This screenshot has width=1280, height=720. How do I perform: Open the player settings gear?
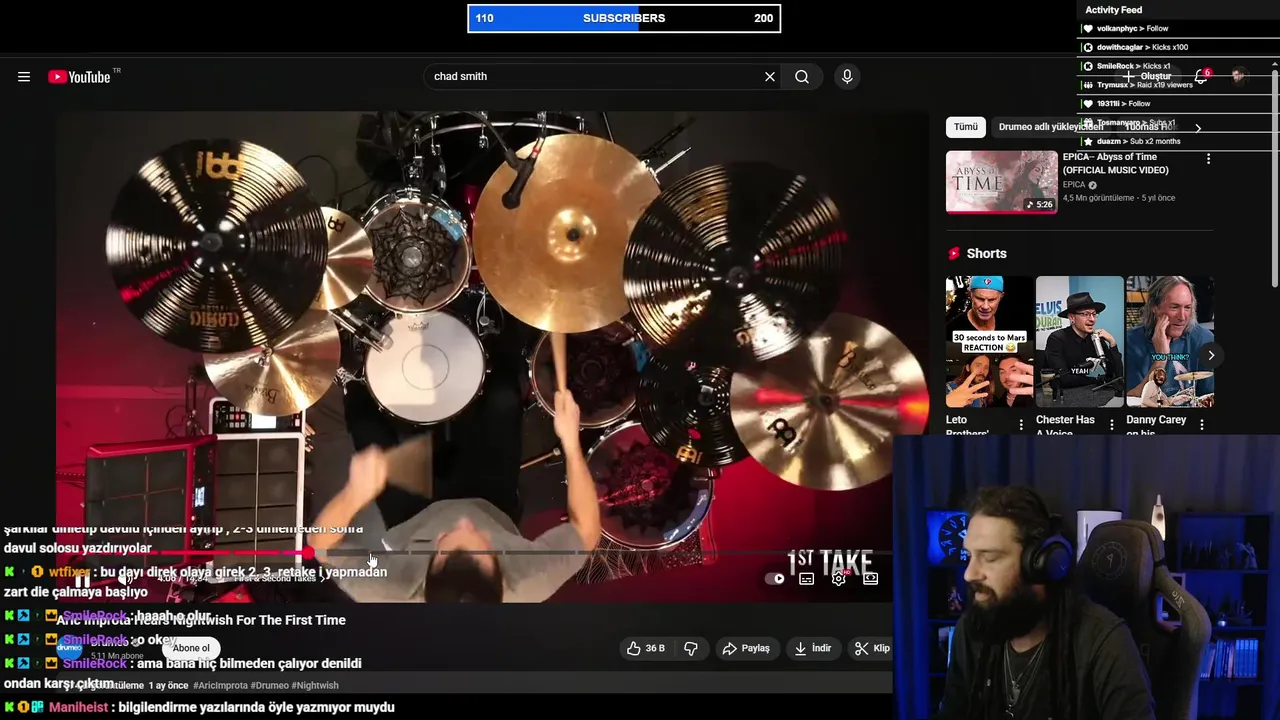[x=839, y=578]
